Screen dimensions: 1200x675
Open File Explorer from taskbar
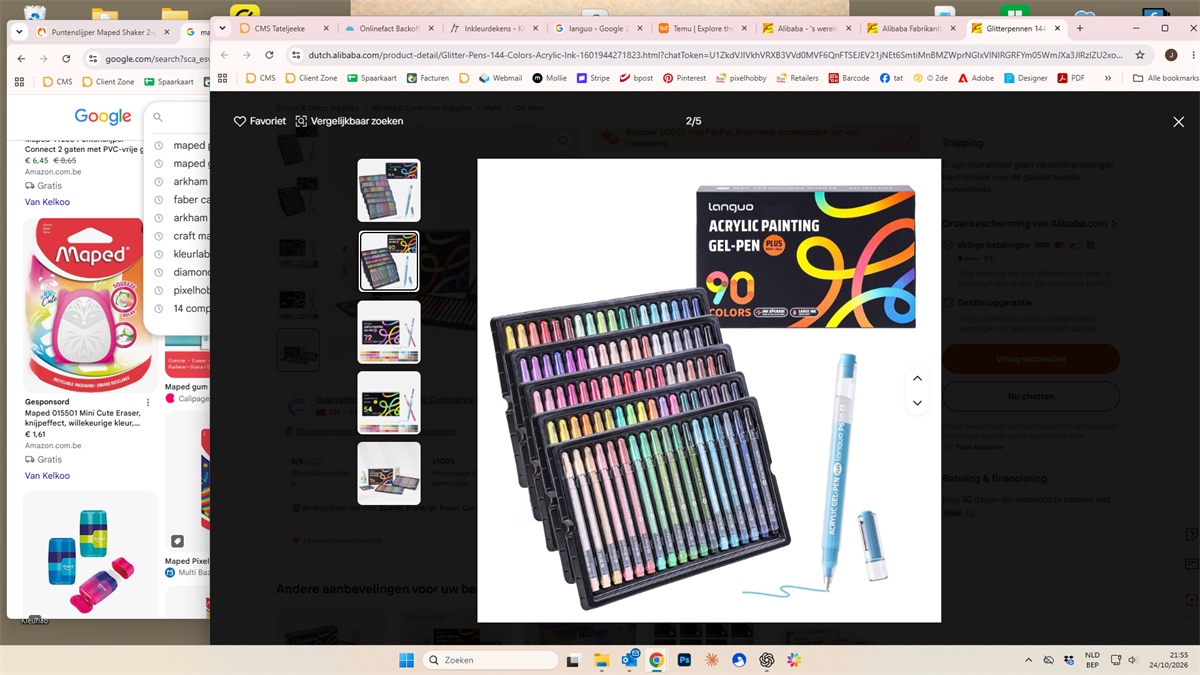(602, 660)
